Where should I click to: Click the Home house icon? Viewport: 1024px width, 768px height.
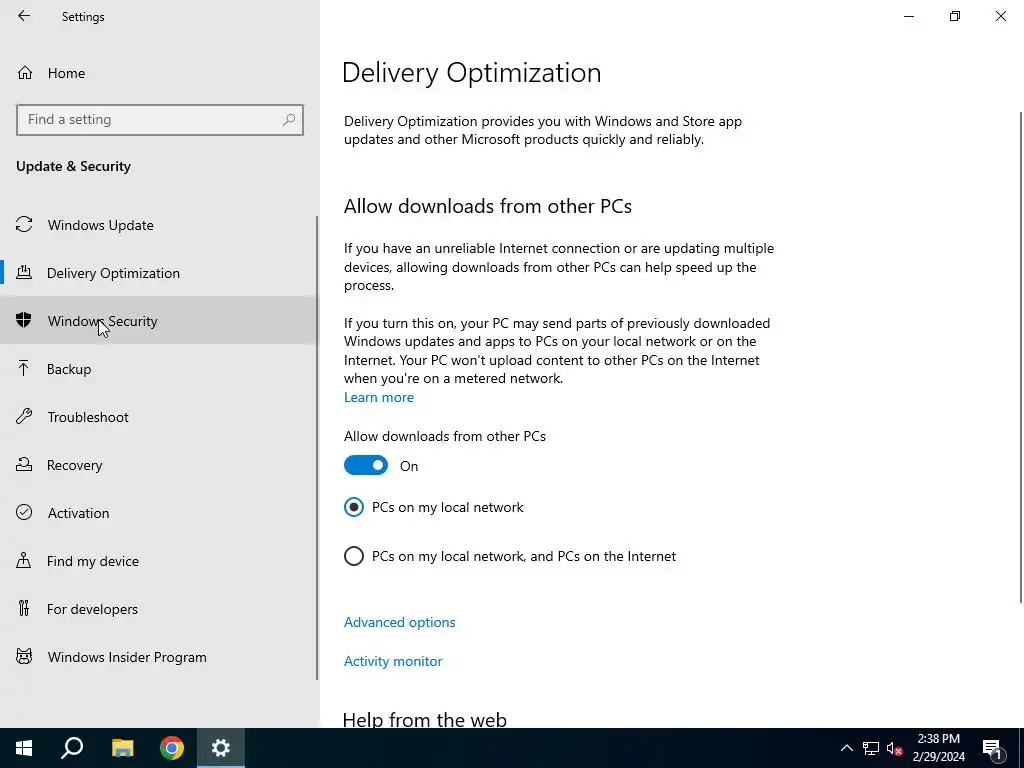[25, 72]
